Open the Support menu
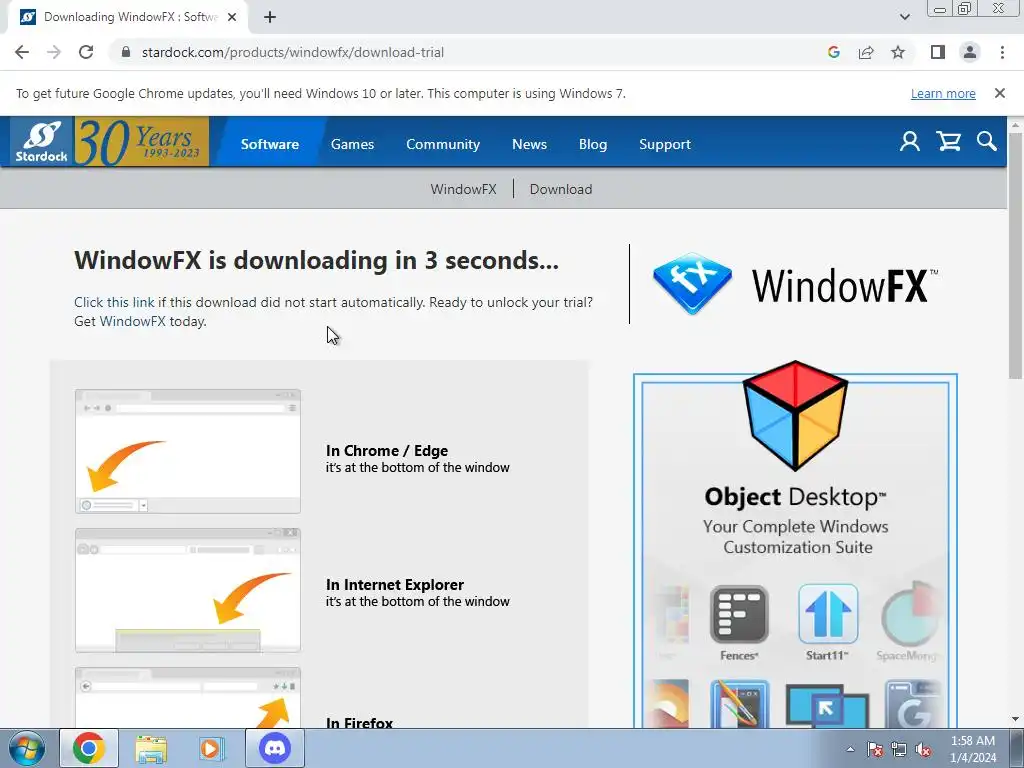Image resolution: width=1024 pixels, height=768 pixels. click(665, 144)
